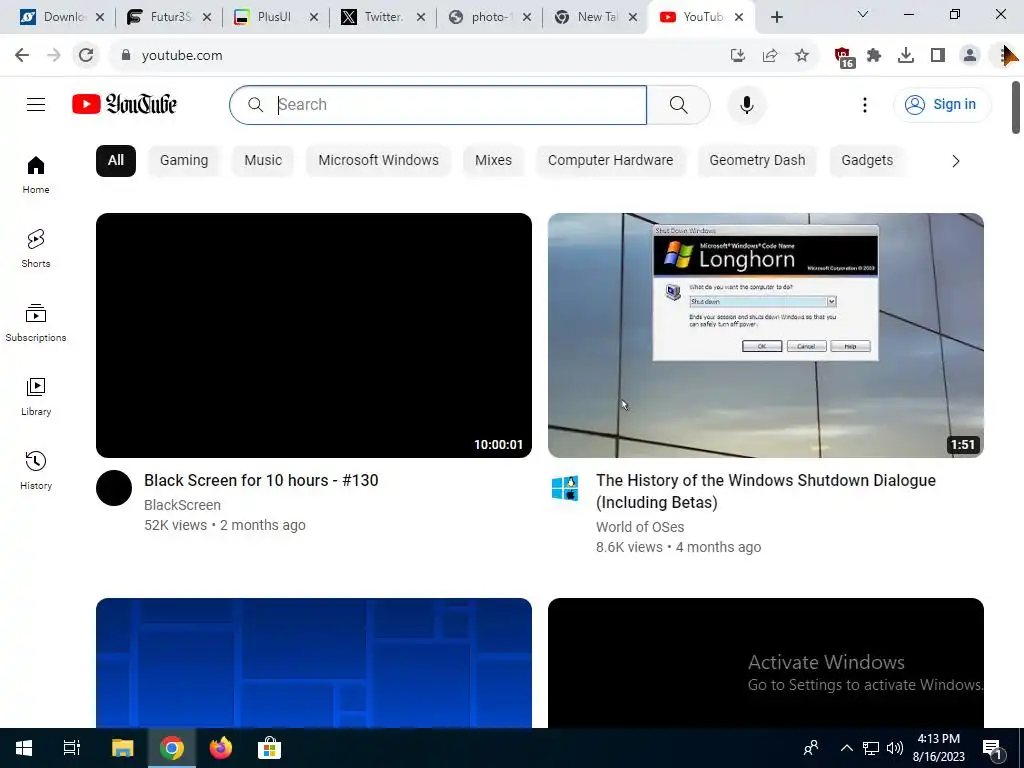Viewport: 1024px width, 768px height.
Task: Open Task View on taskbar
Action: click(x=72, y=748)
